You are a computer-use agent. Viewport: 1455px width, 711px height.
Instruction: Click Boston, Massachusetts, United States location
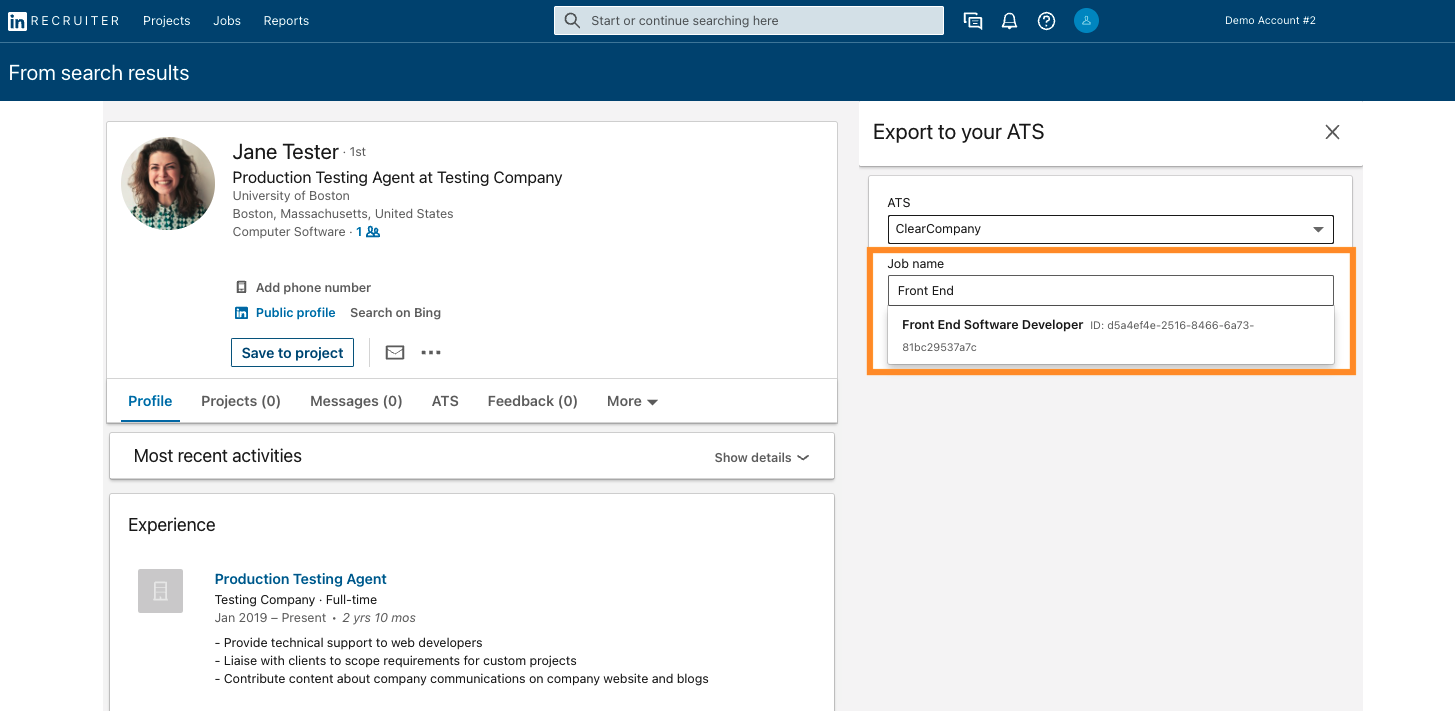343,214
